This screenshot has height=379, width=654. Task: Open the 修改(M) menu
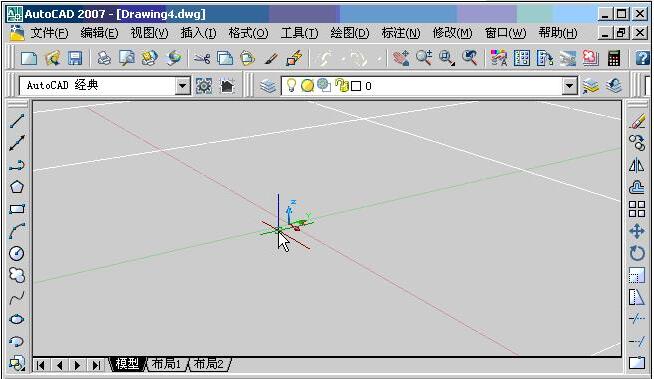[453, 33]
